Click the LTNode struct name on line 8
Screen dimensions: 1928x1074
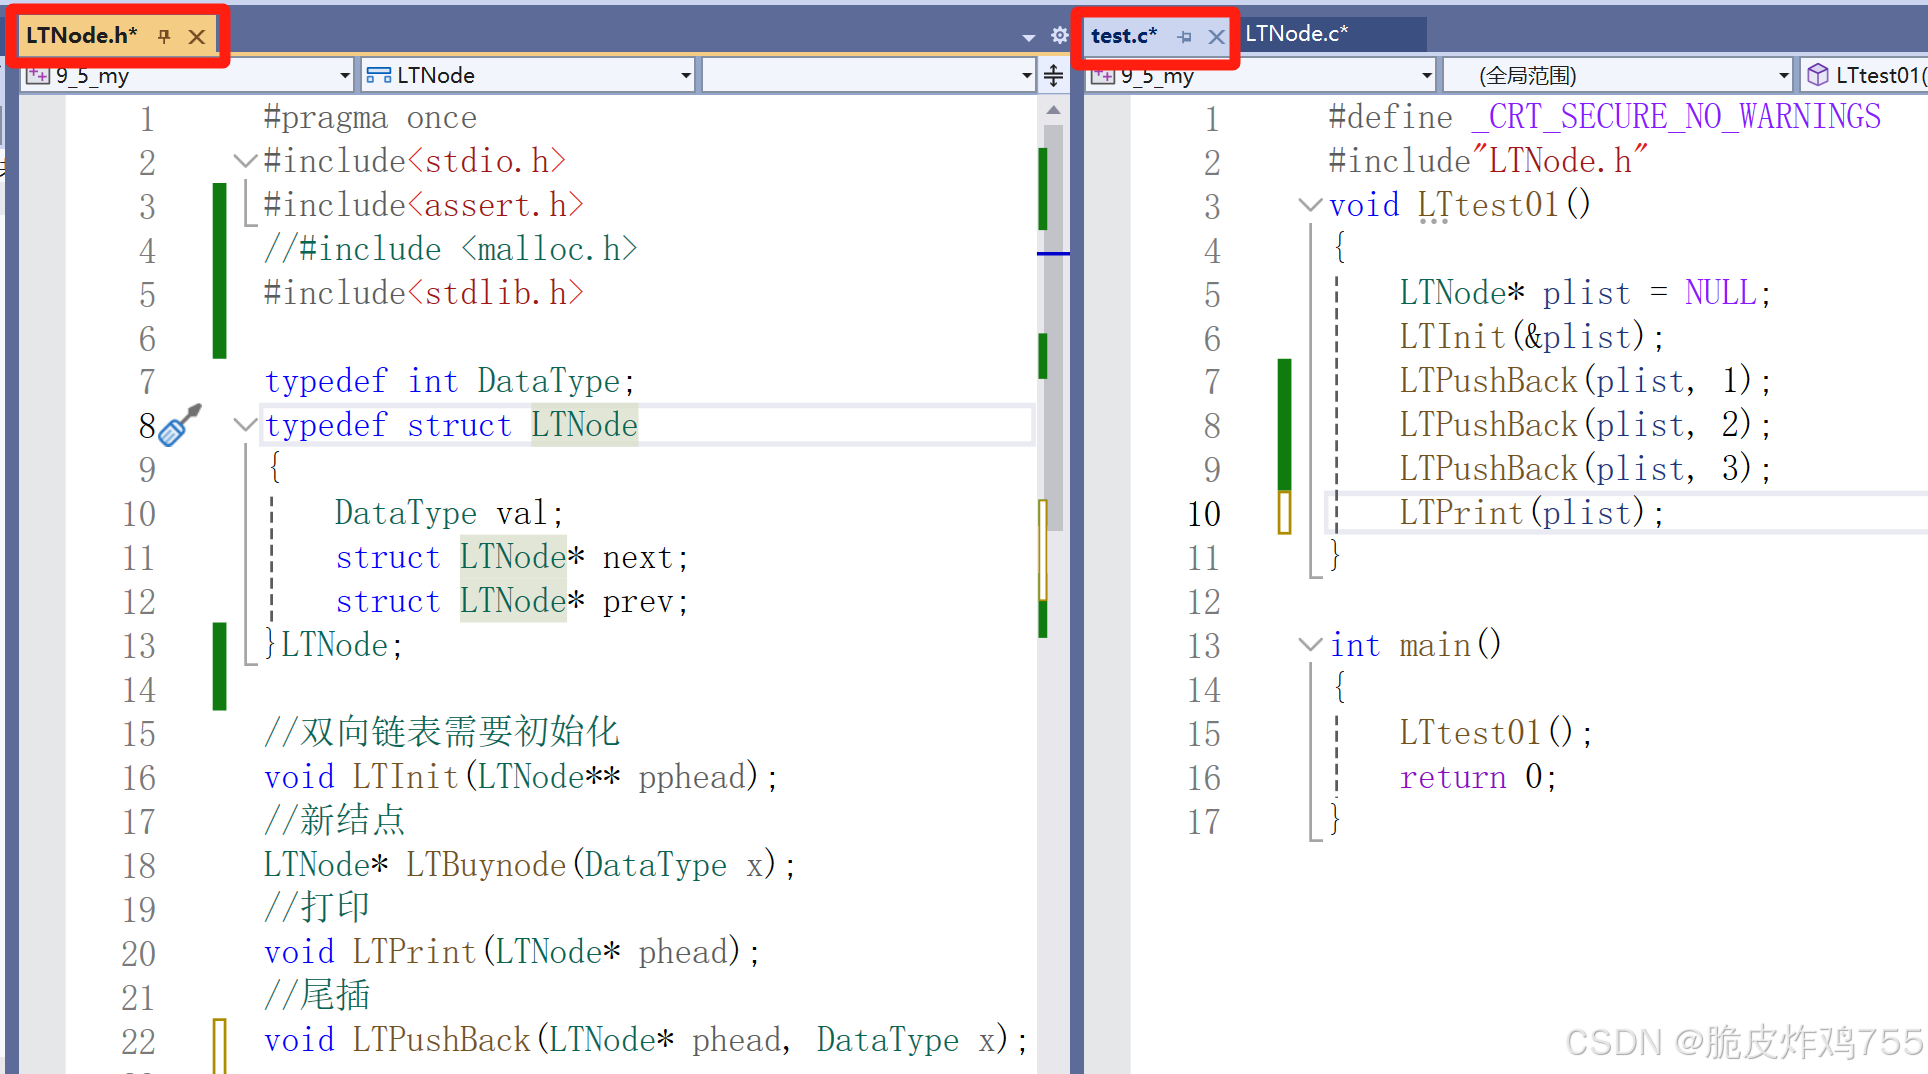(x=584, y=425)
